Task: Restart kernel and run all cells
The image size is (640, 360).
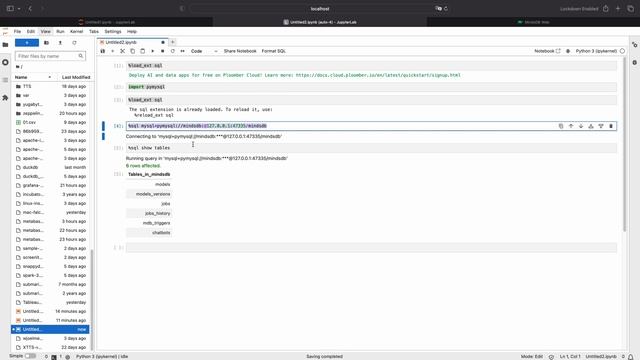Action: (x=182, y=51)
